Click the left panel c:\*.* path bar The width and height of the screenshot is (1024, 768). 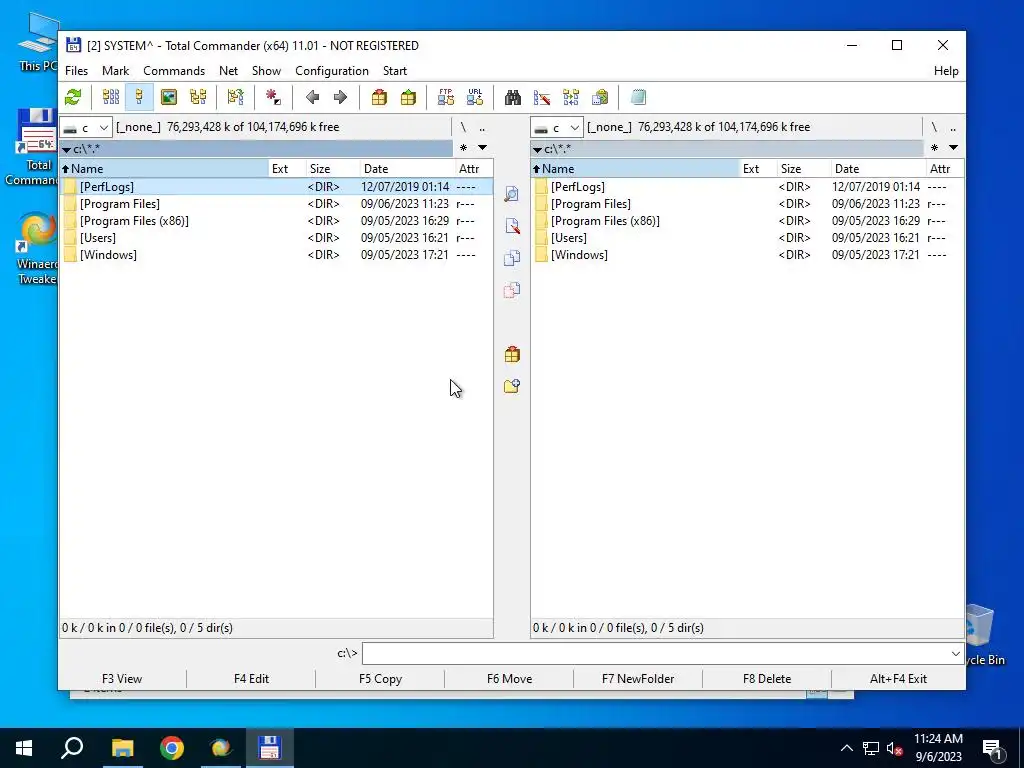click(256, 149)
